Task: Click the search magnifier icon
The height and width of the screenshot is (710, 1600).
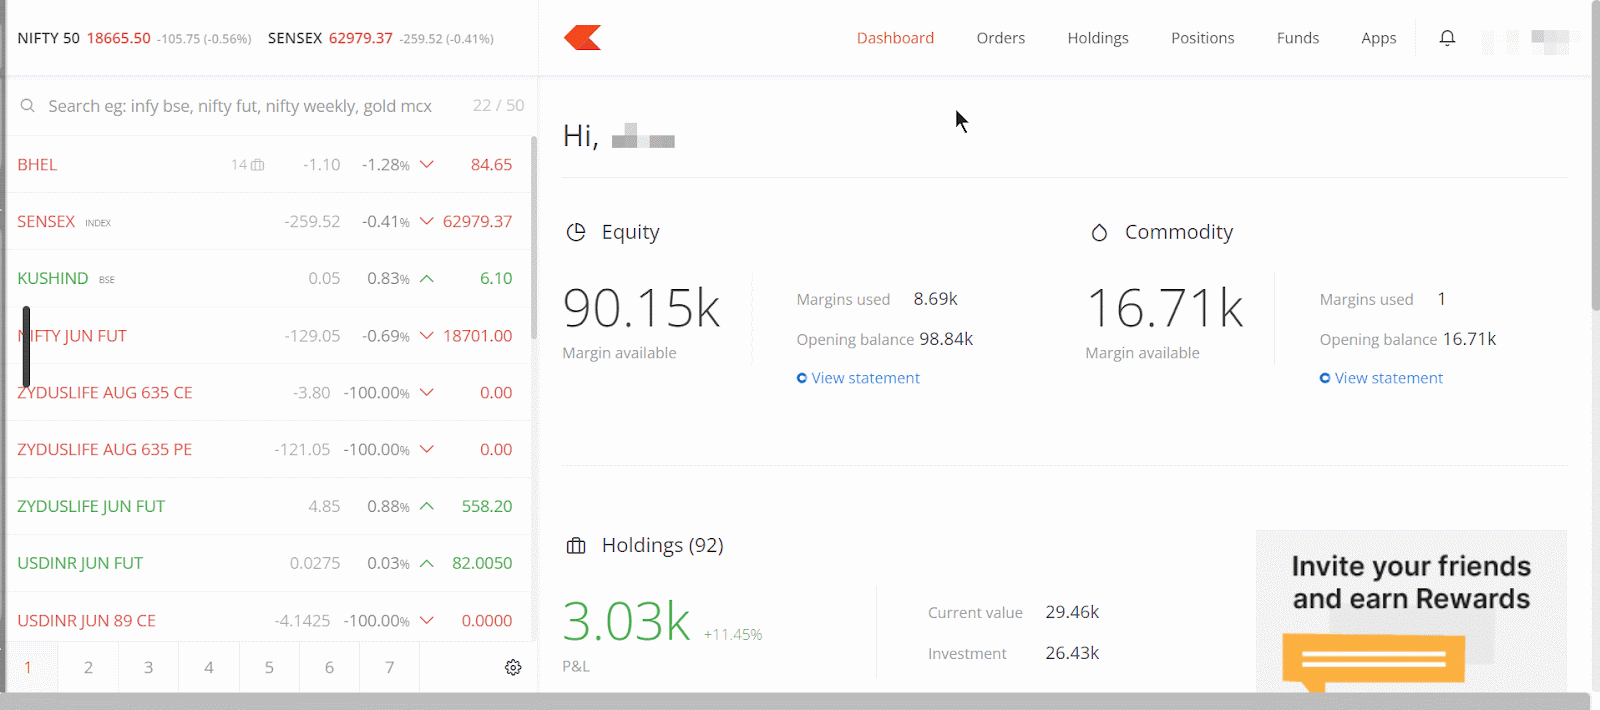Action: (x=28, y=106)
